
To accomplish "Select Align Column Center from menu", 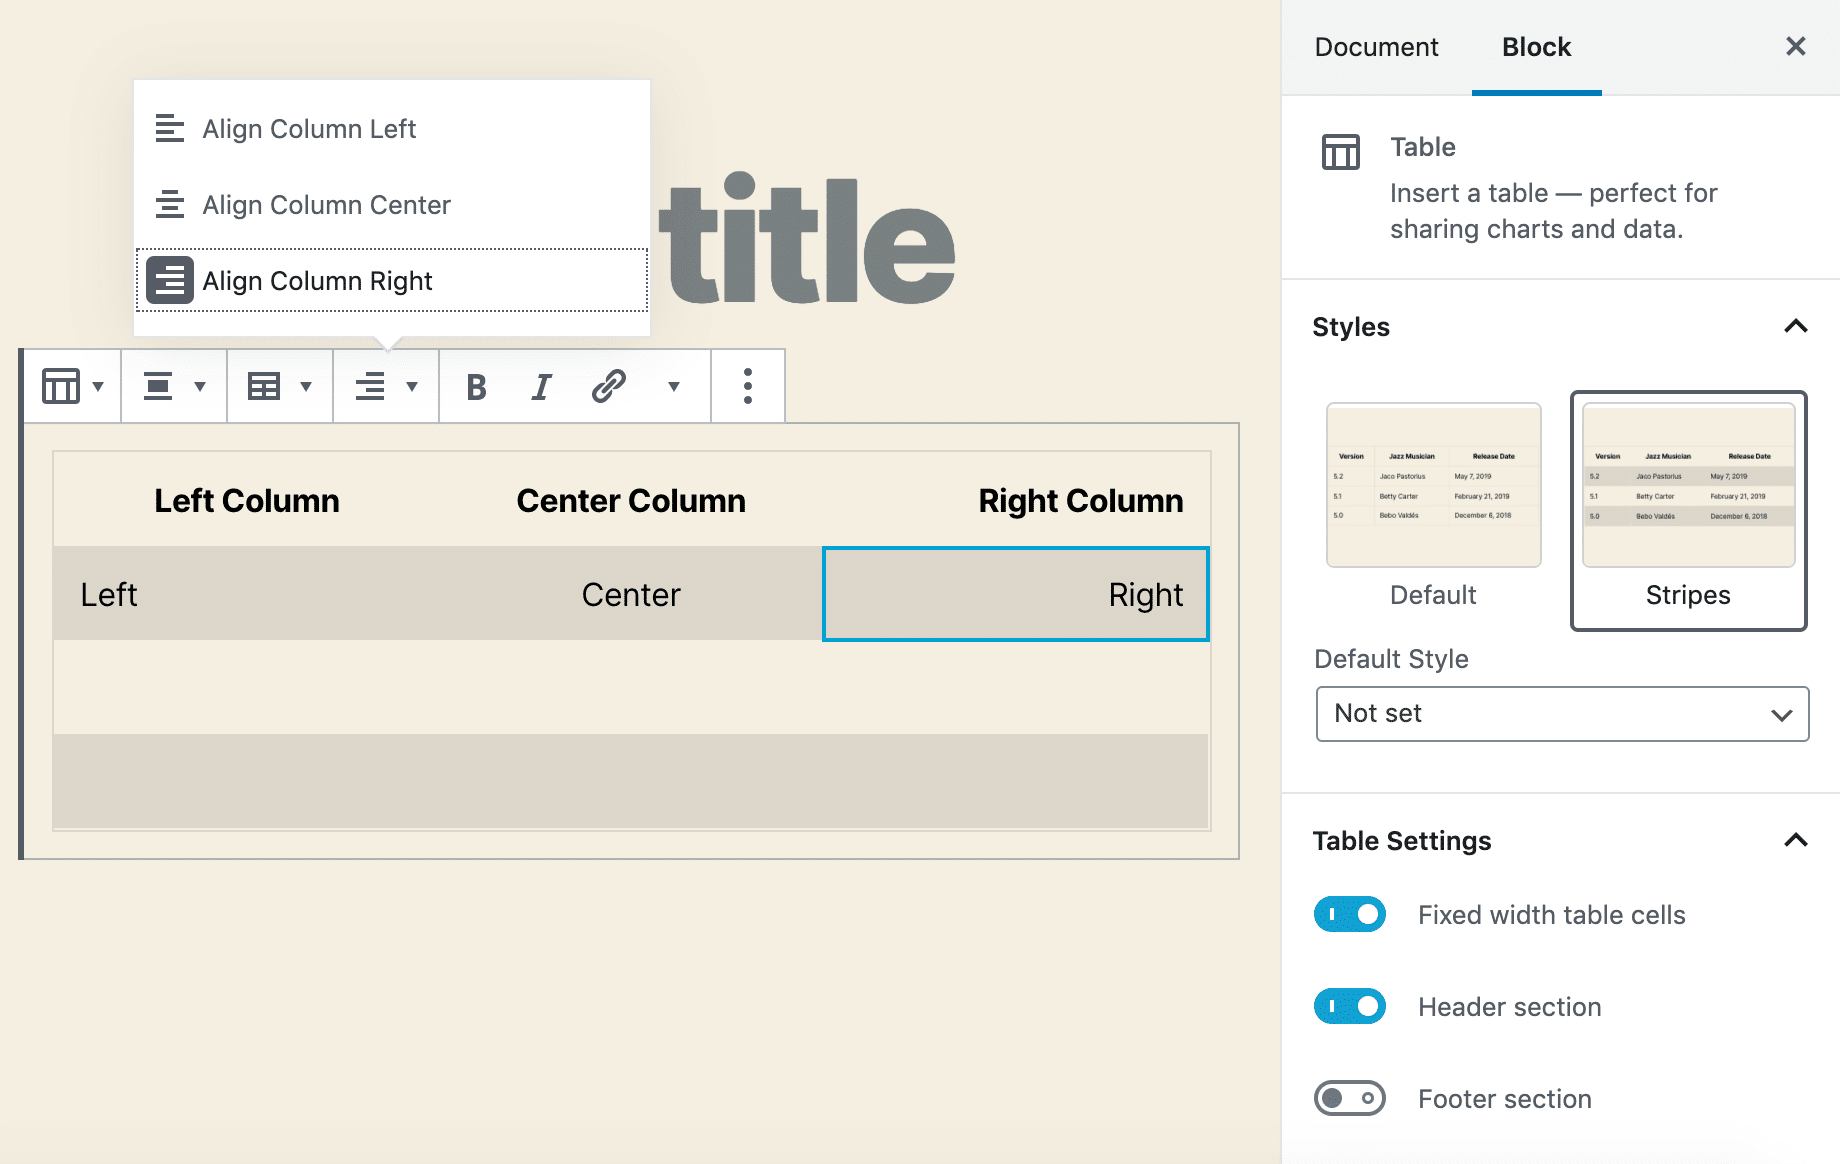I will point(327,204).
